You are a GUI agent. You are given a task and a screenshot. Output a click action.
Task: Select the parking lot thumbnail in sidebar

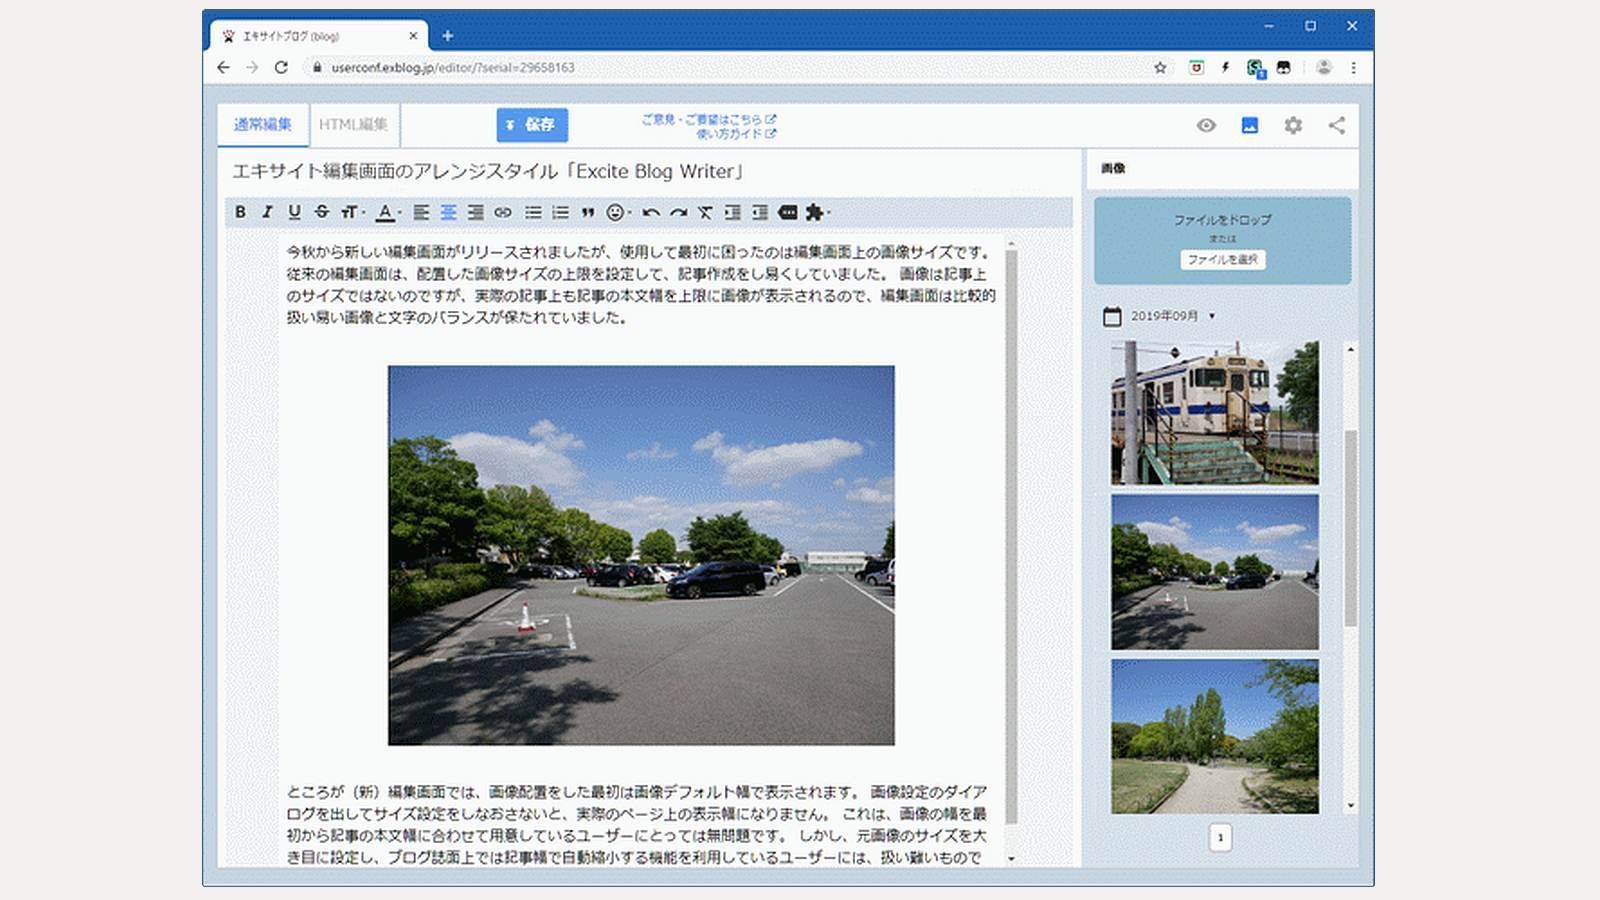coord(1215,572)
